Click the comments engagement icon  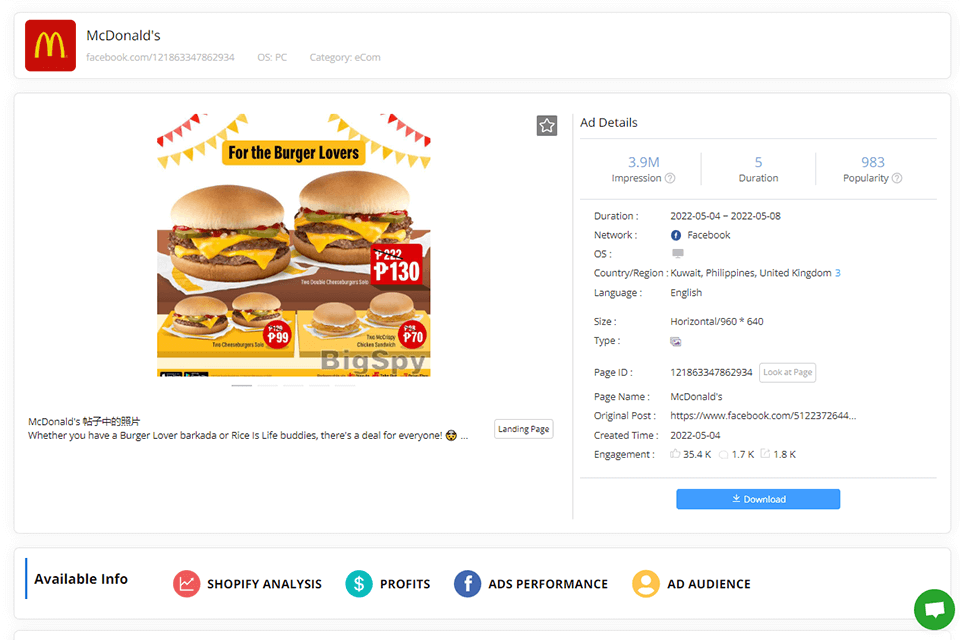click(724, 454)
